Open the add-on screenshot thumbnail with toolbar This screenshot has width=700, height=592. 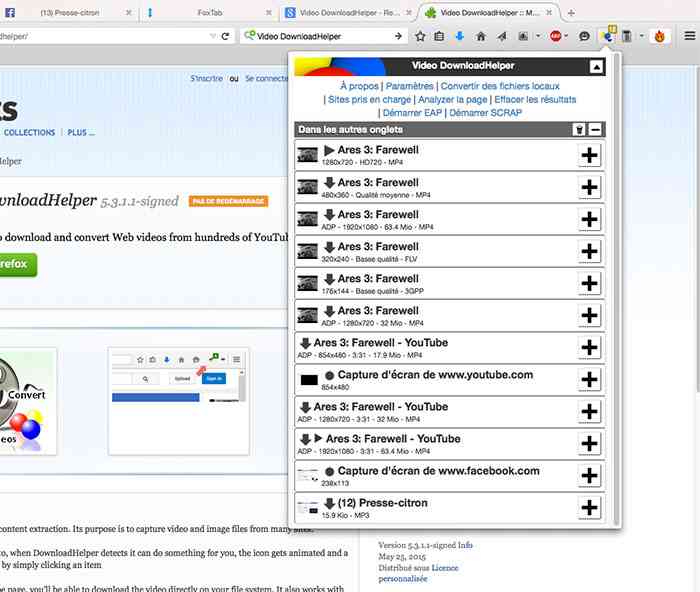pos(179,402)
